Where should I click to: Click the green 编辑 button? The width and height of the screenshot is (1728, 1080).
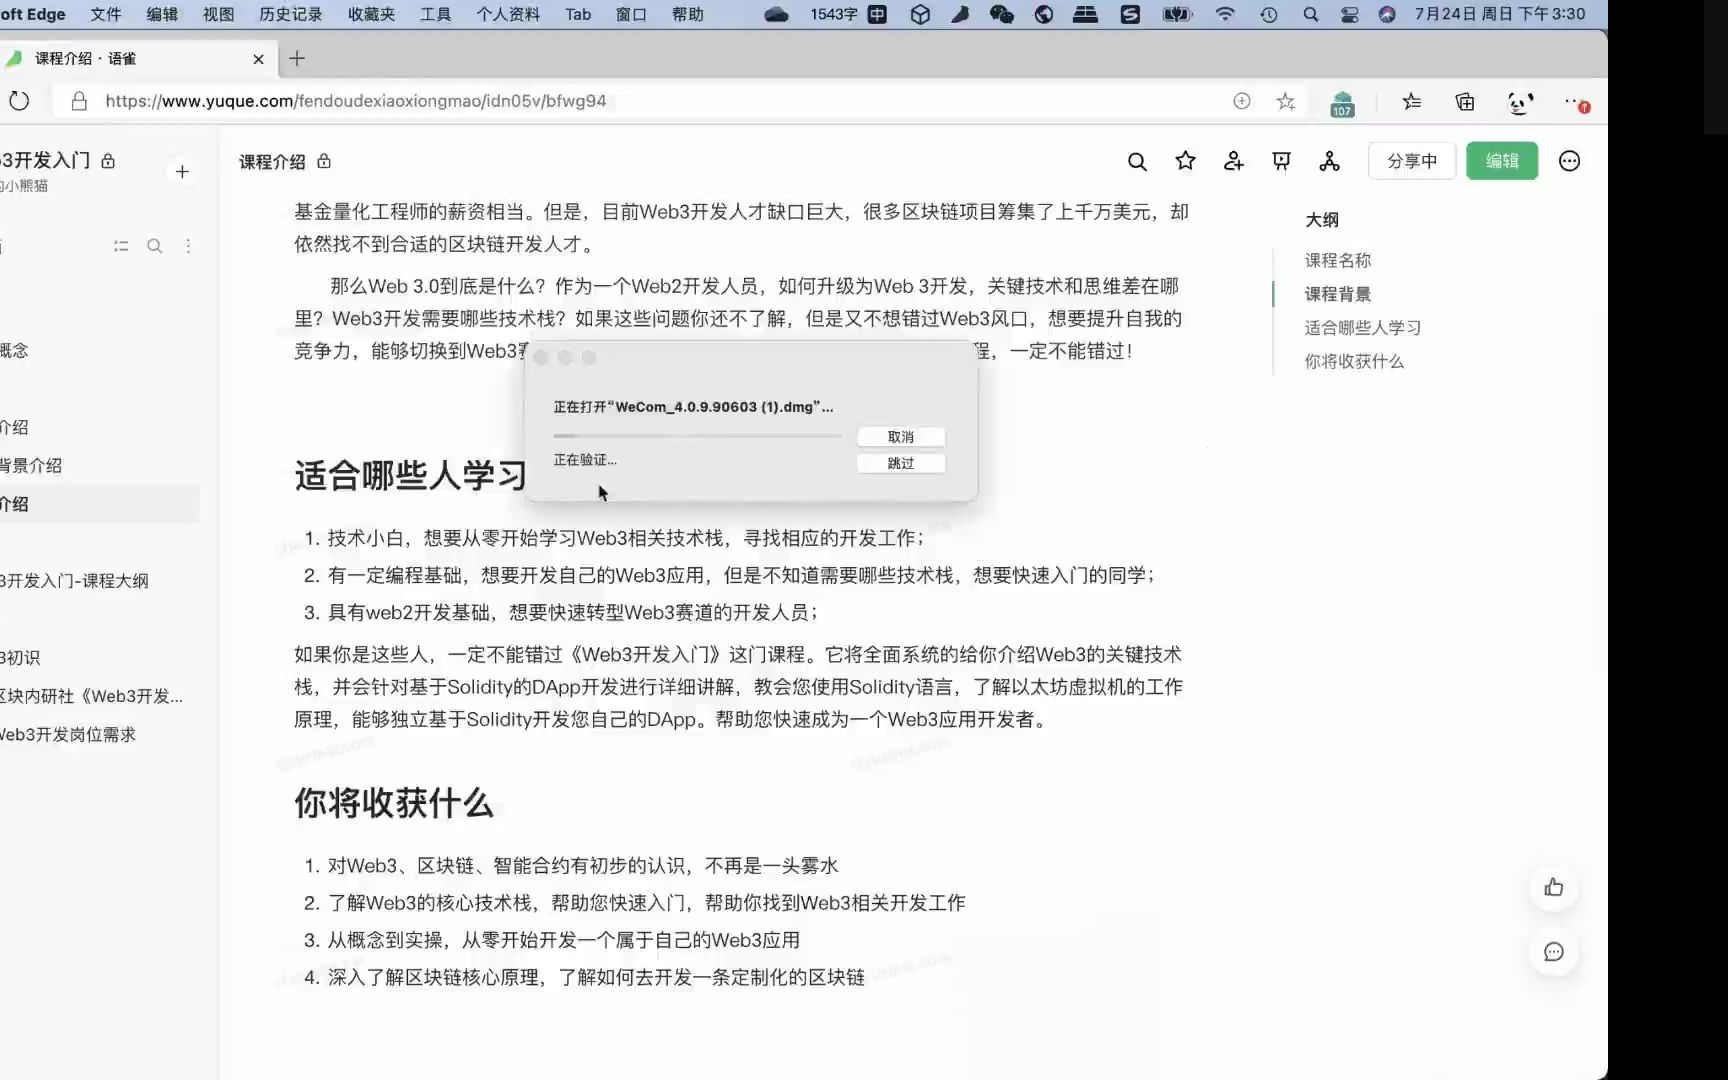coord(1502,161)
